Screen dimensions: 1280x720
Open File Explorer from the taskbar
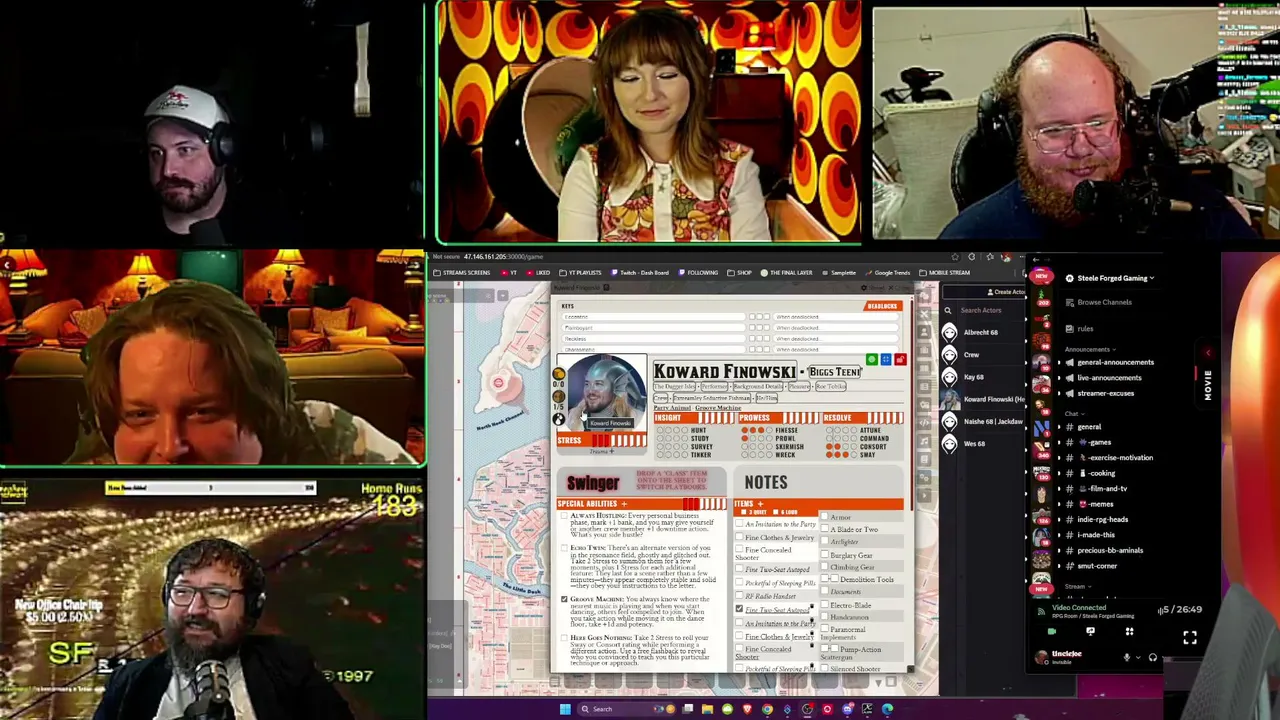707,709
